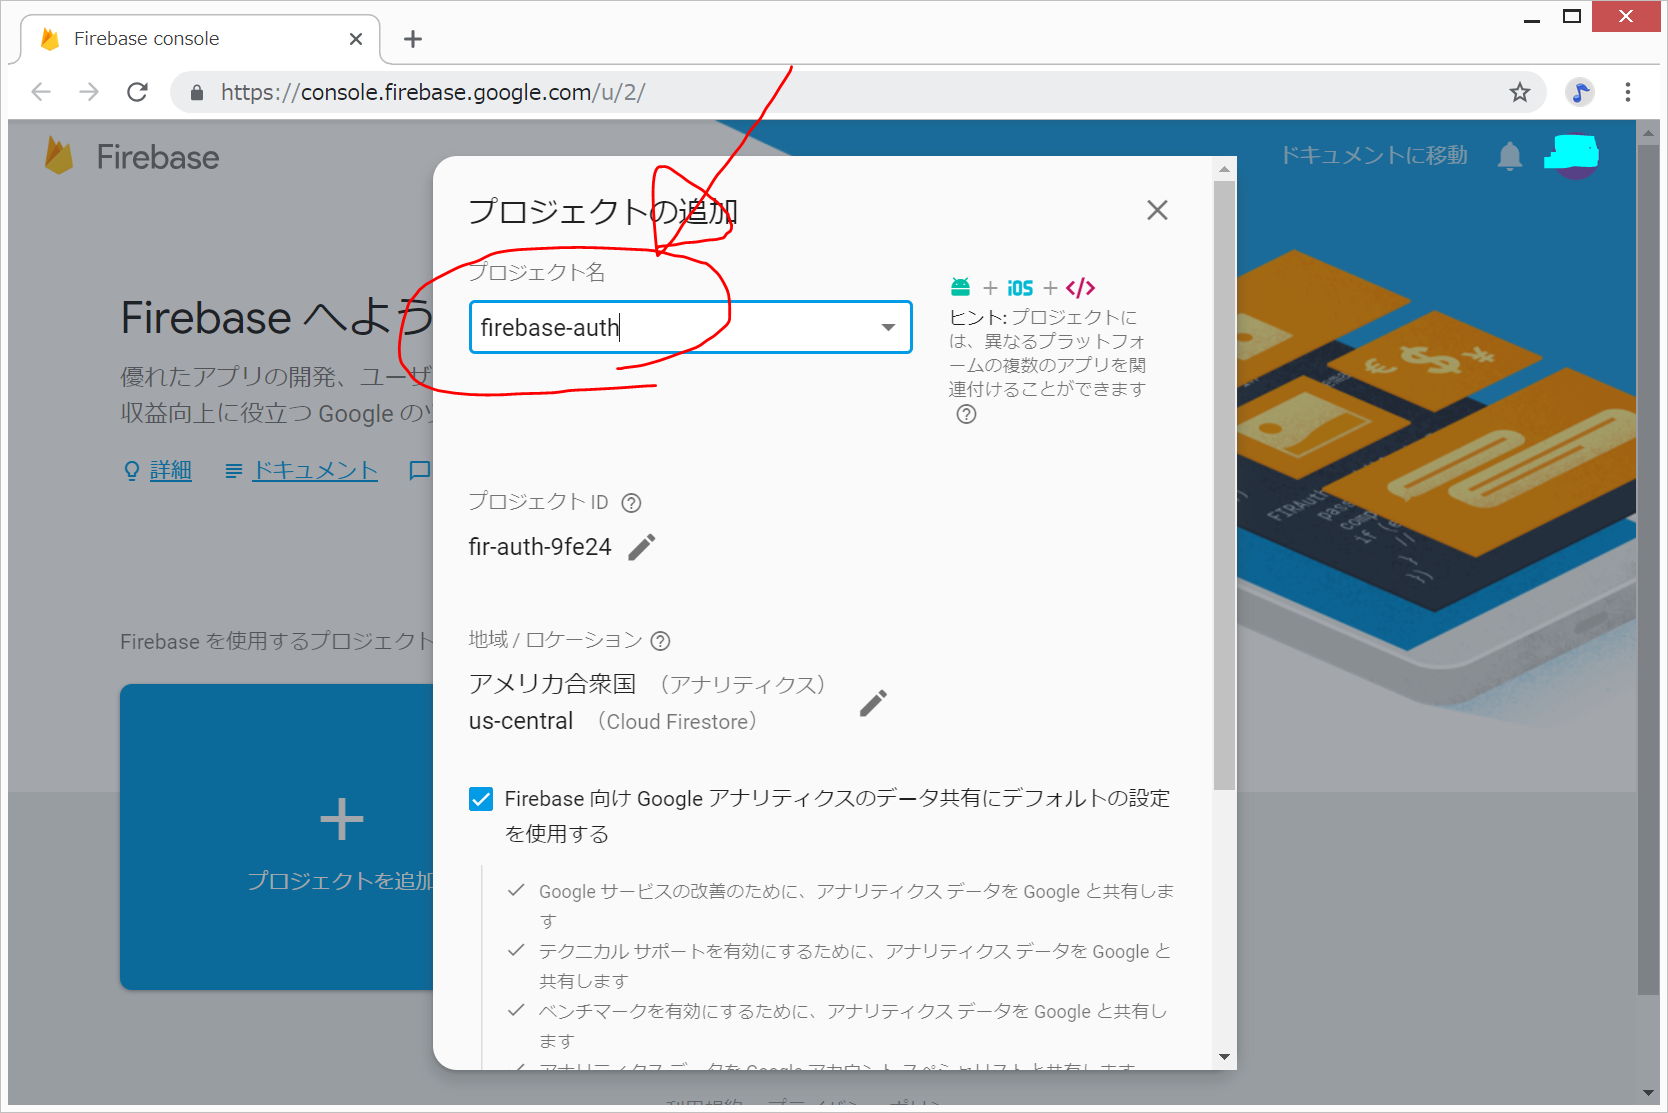Open a new browser tab
This screenshot has width=1668, height=1113.
point(413,39)
